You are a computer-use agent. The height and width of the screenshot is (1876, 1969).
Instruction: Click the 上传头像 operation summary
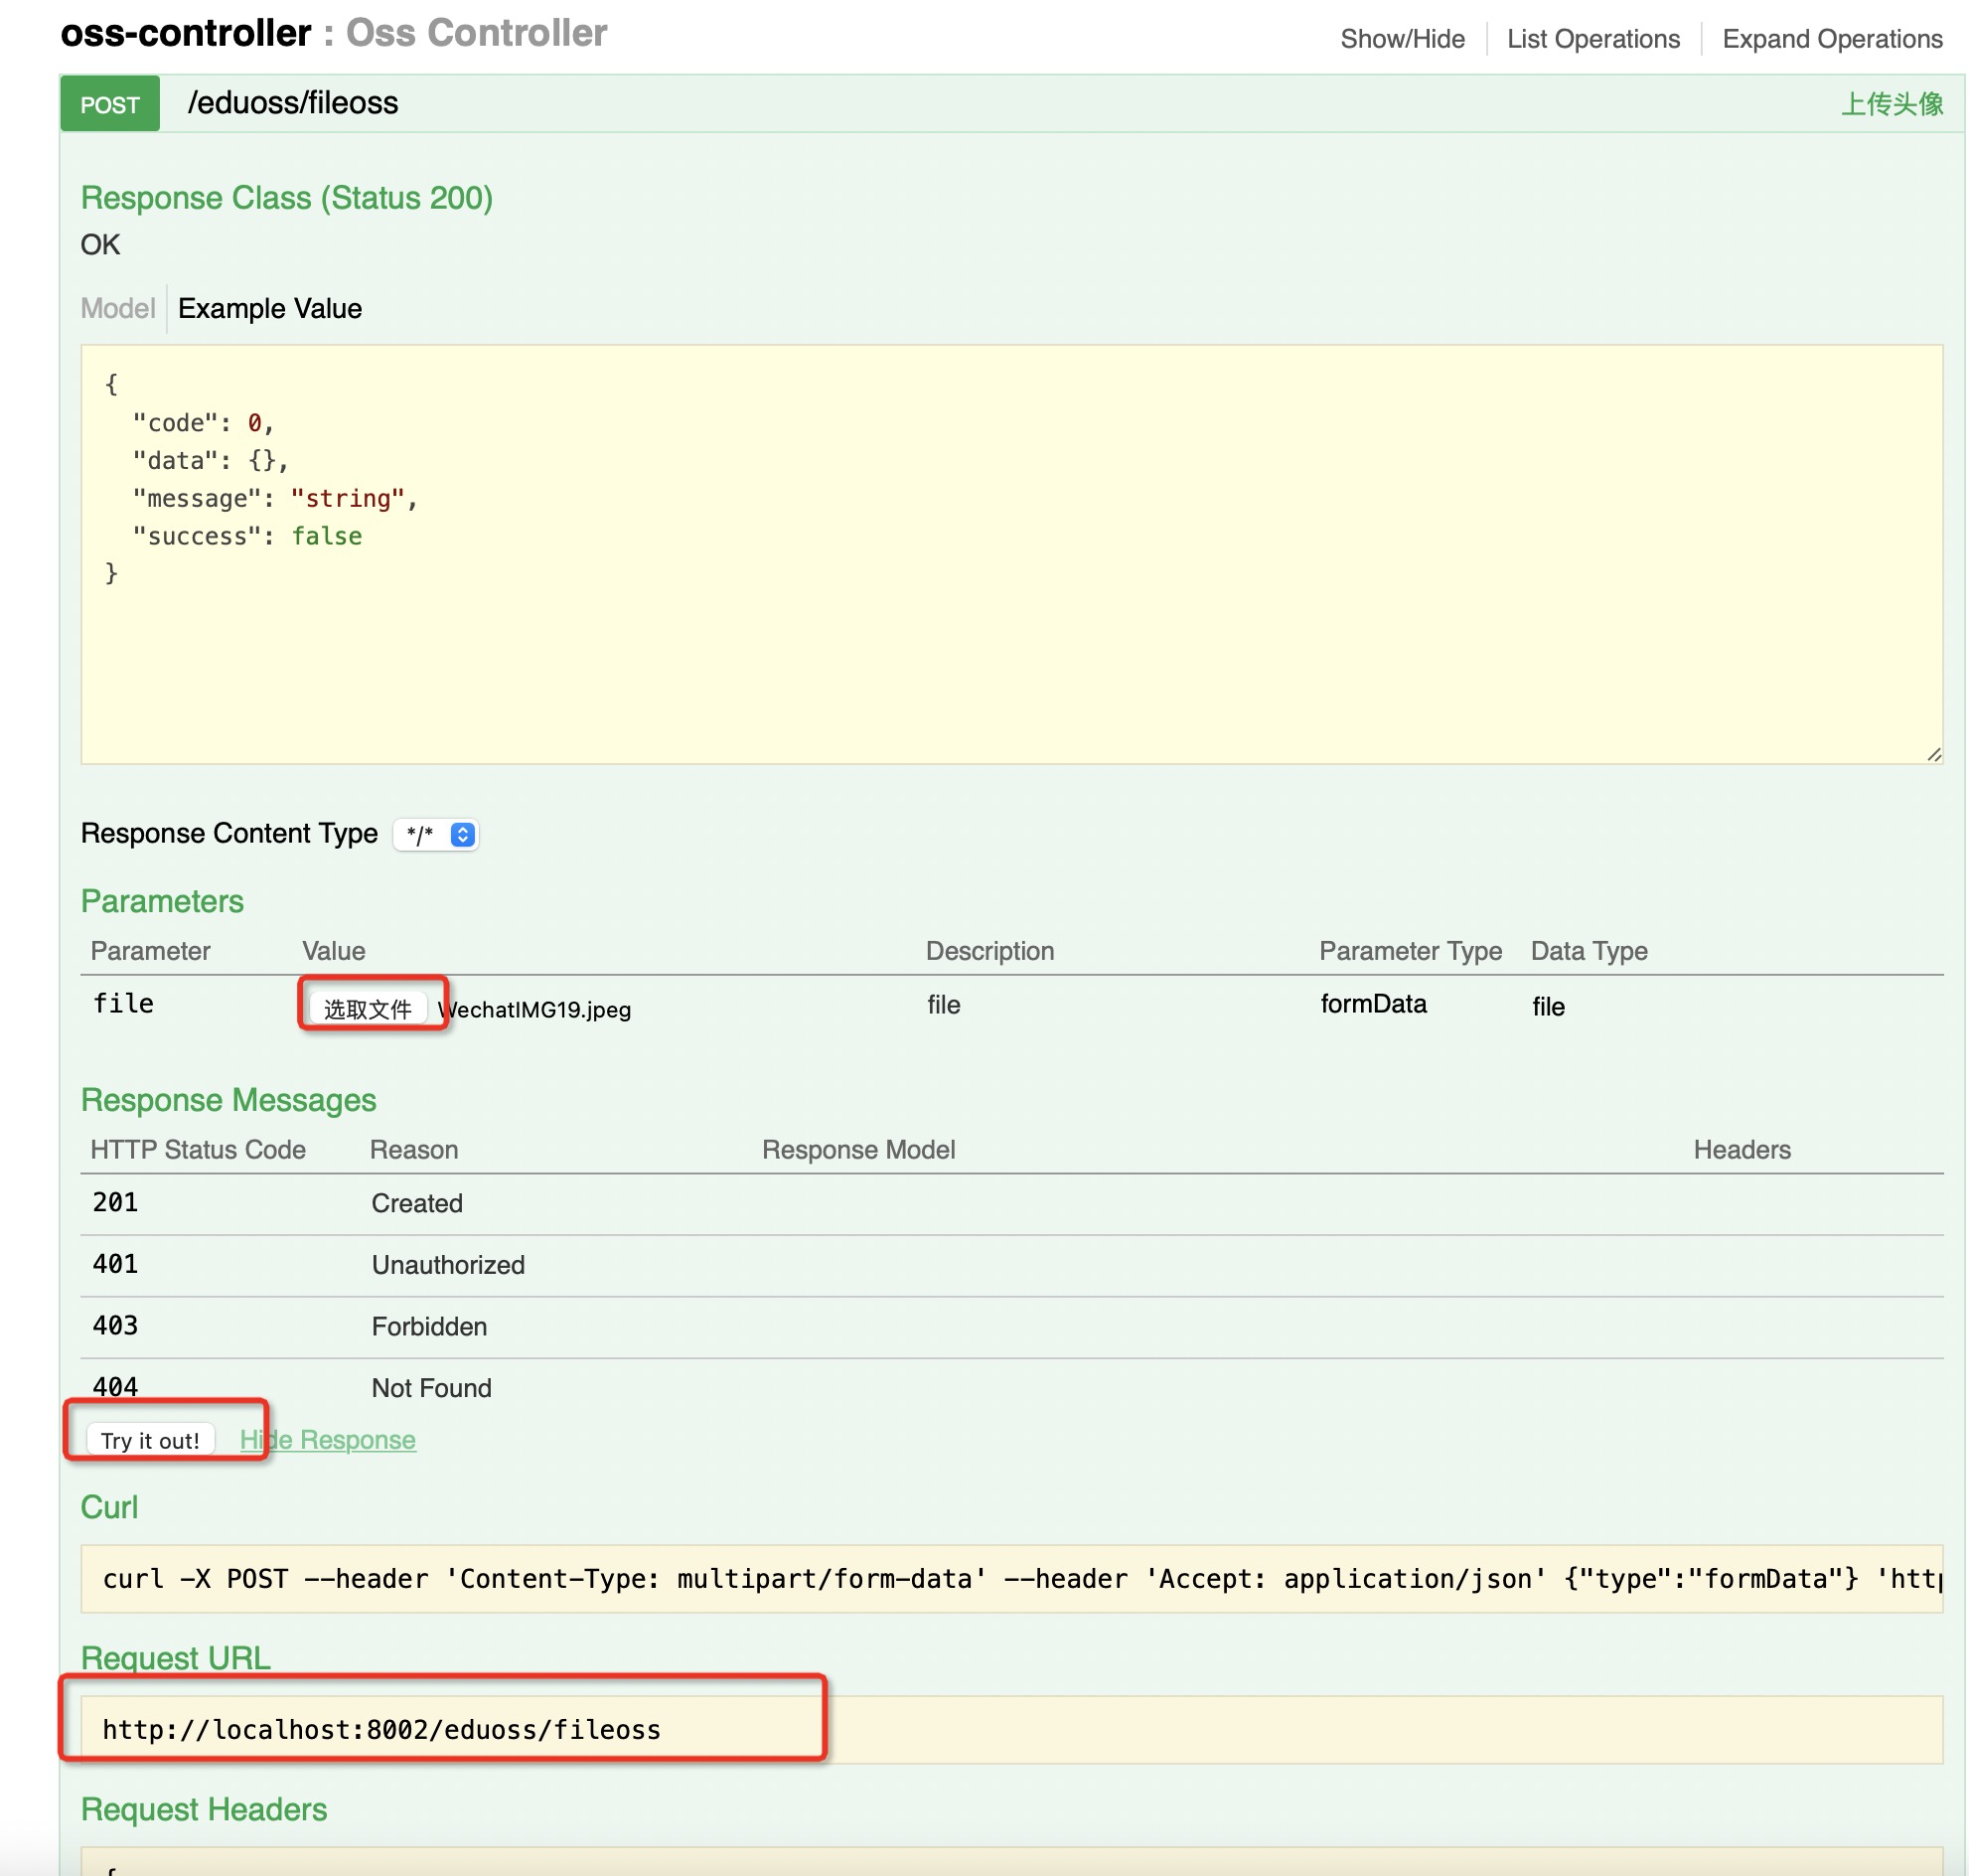pyautogui.click(x=1891, y=104)
